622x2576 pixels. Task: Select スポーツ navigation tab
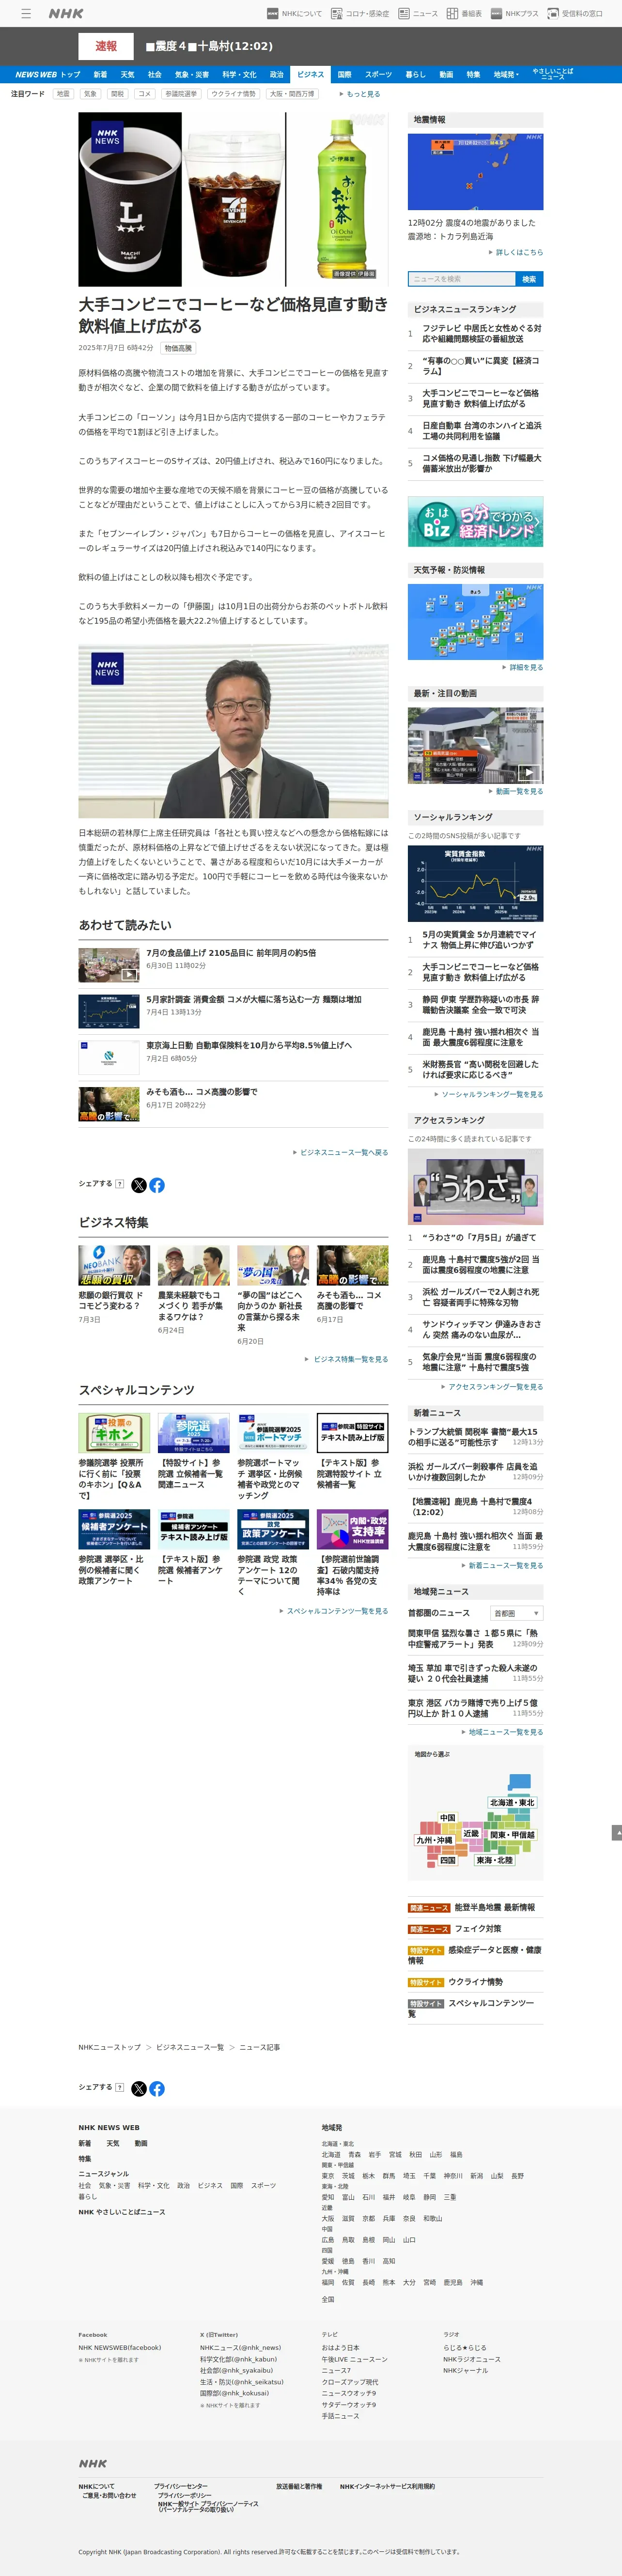click(x=378, y=75)
